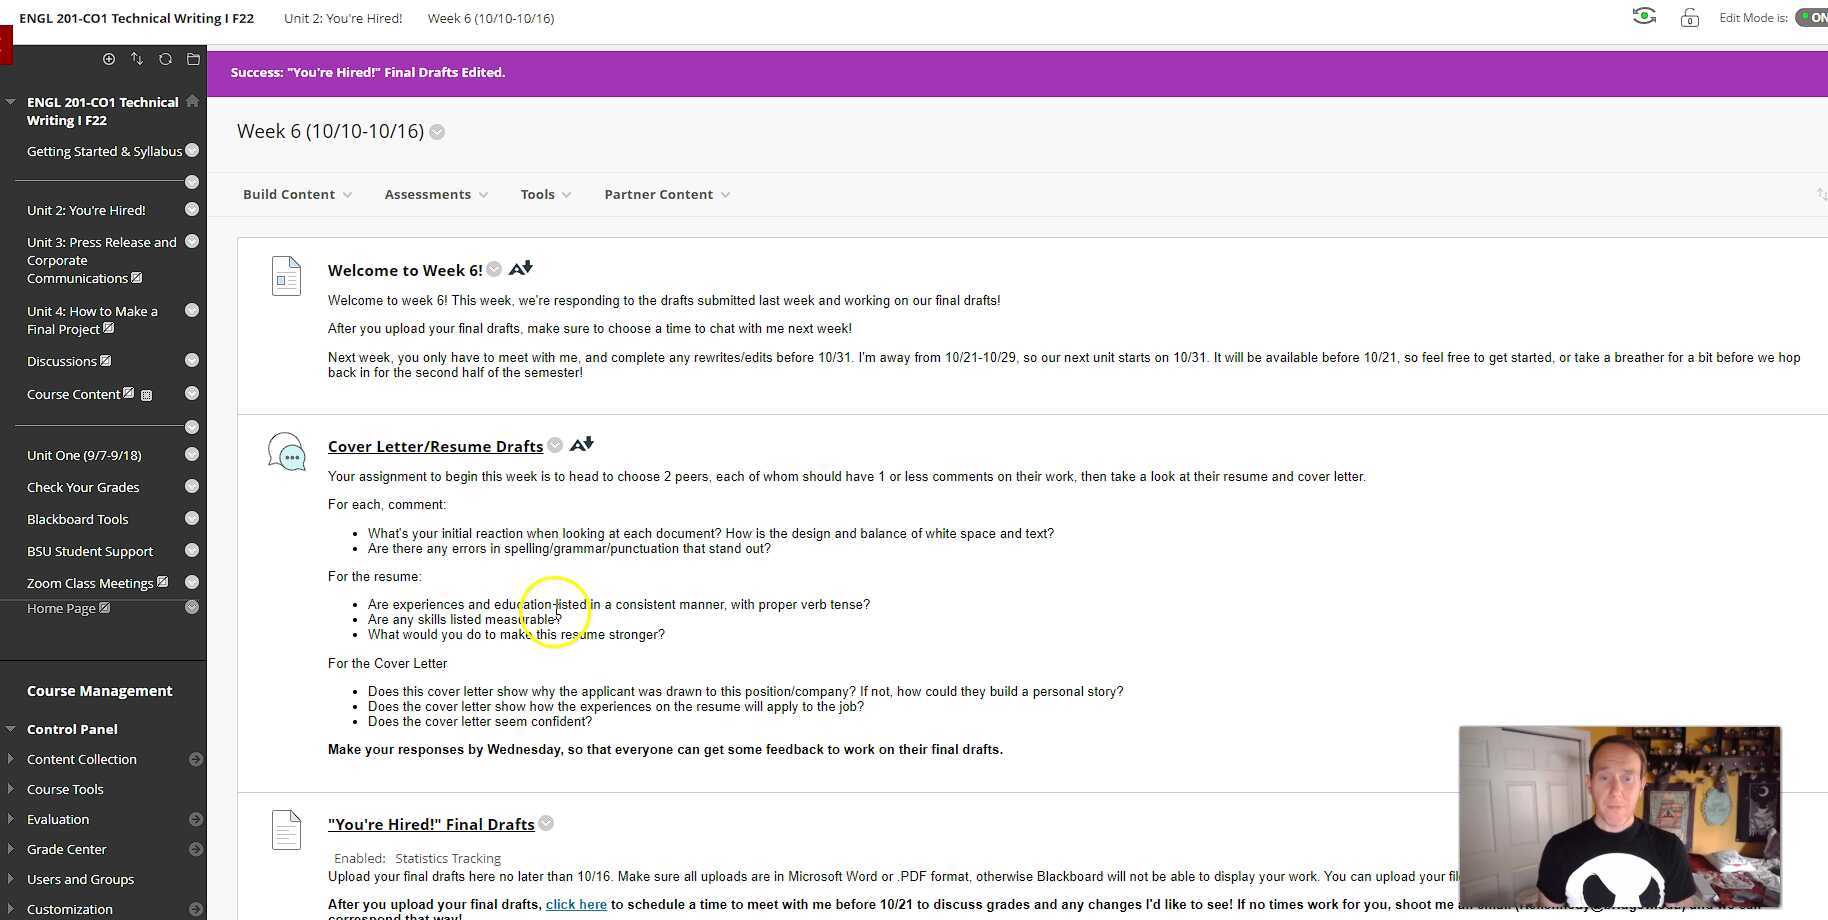Open Unit 2: You're Hired! menu options
This screenshot has width=1828, height=920.
(192, 209)
